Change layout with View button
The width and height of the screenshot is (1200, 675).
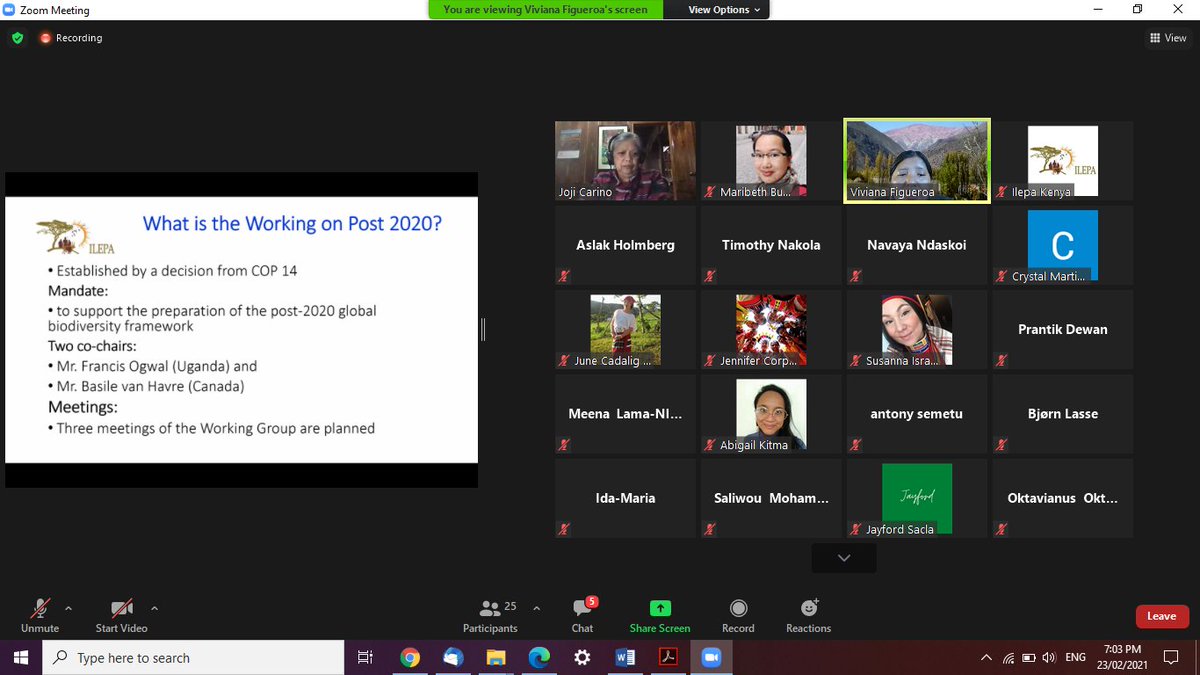click(x=1168, y=38)
